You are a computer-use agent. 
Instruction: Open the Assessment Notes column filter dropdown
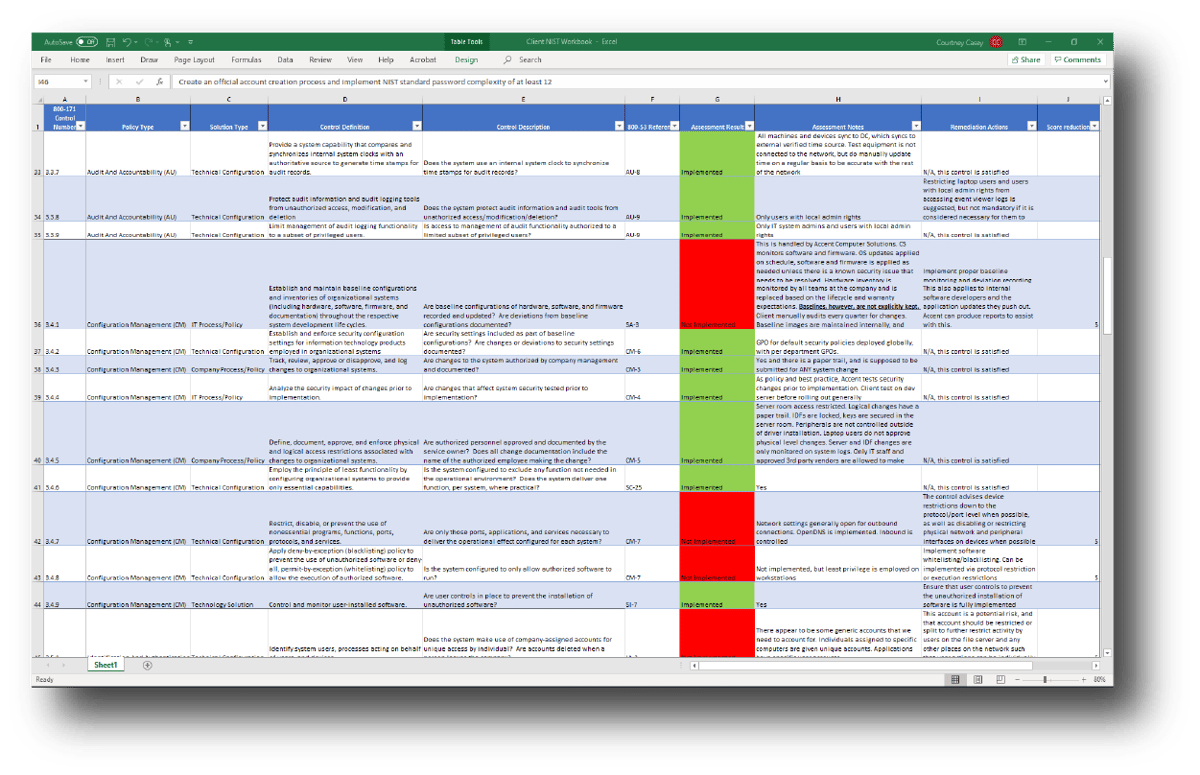(x=914, y=126)
